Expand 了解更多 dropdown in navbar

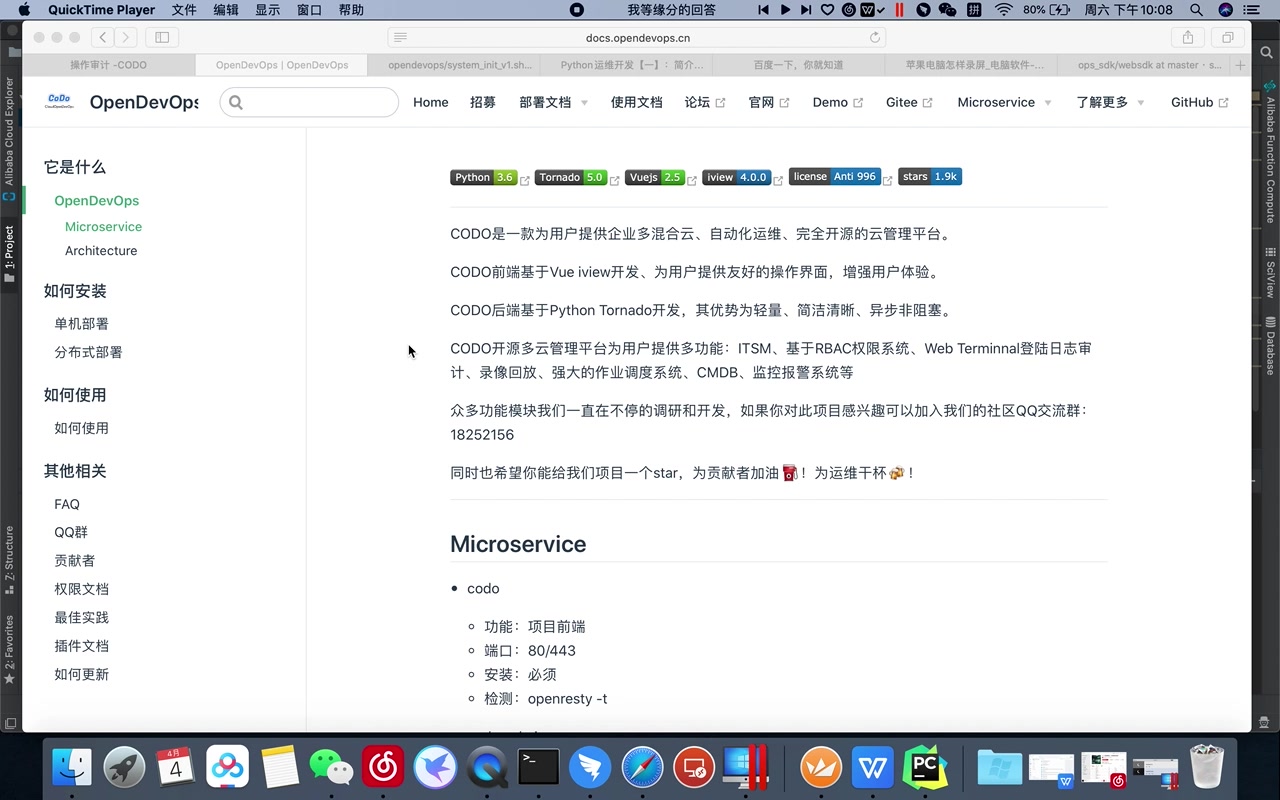tap(1110, 102)
